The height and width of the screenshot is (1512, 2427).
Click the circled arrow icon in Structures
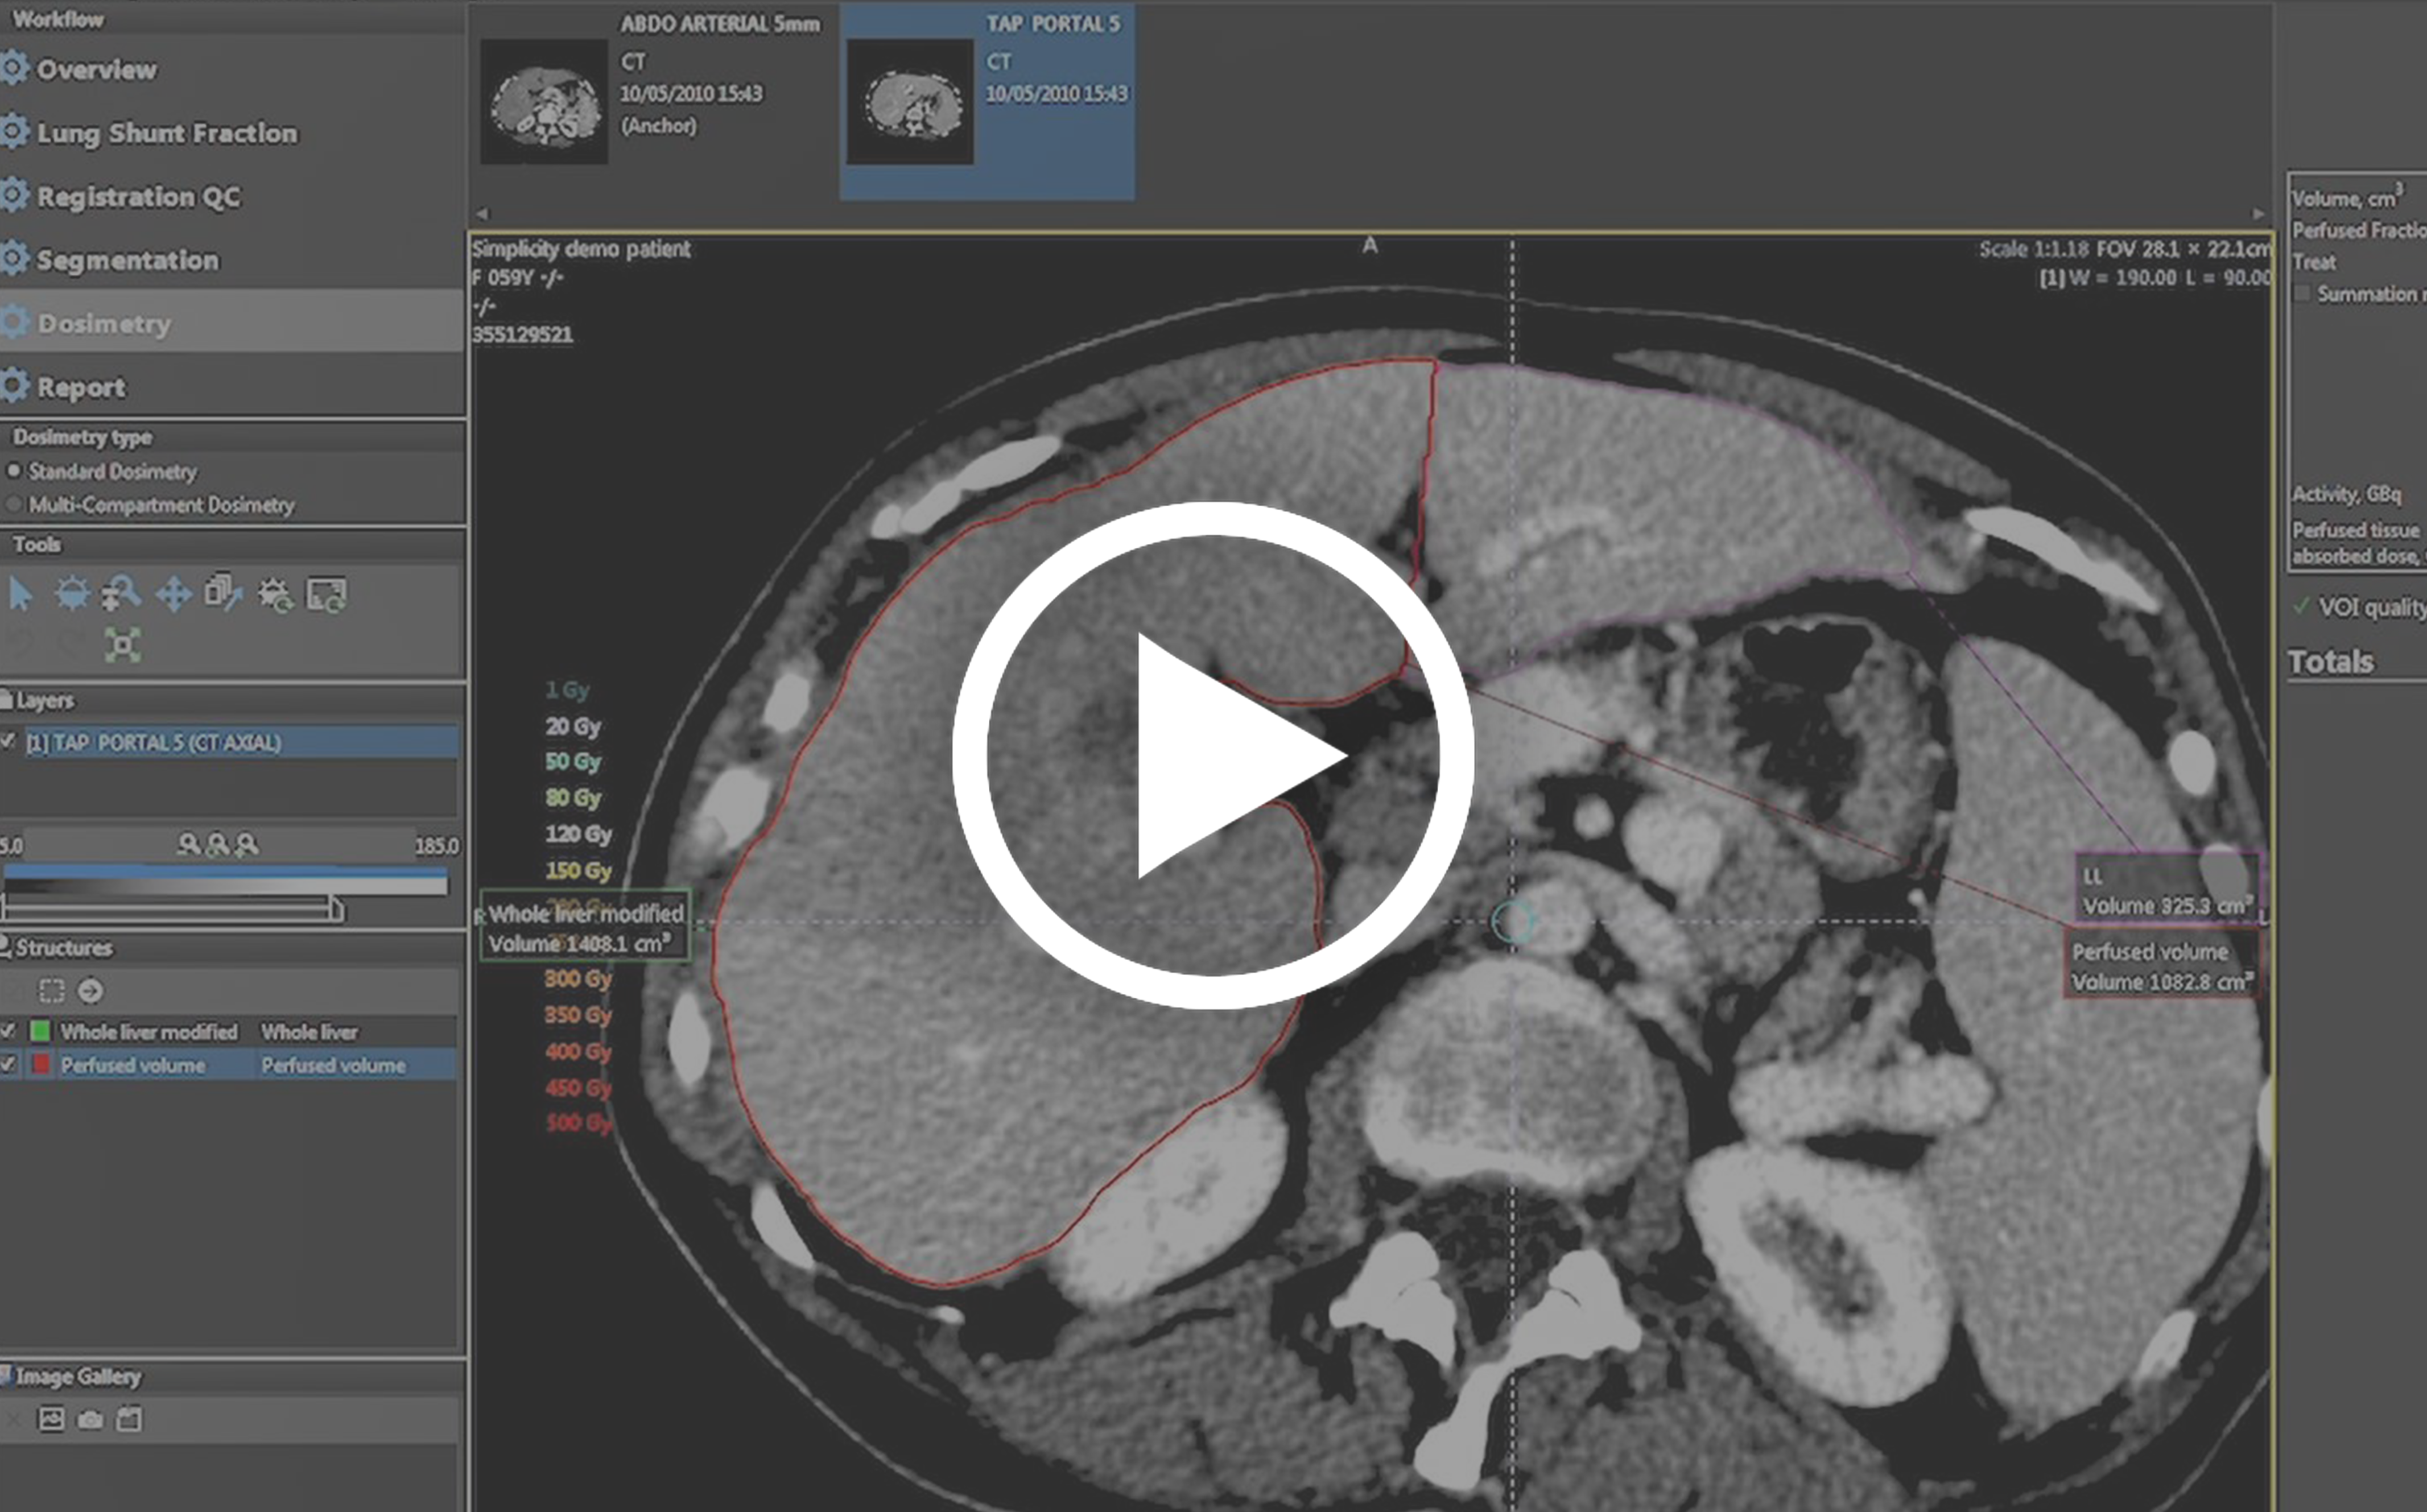(x=90, y=991)
